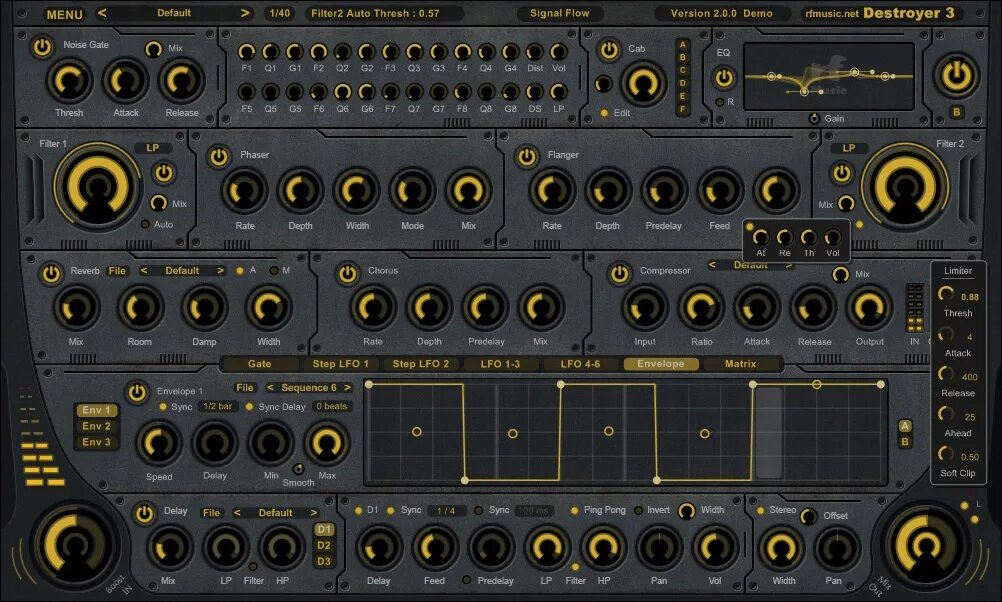Click the Envelope Speed knob
The height and width of the screenshot is (602, 1002).
[158, 443]
